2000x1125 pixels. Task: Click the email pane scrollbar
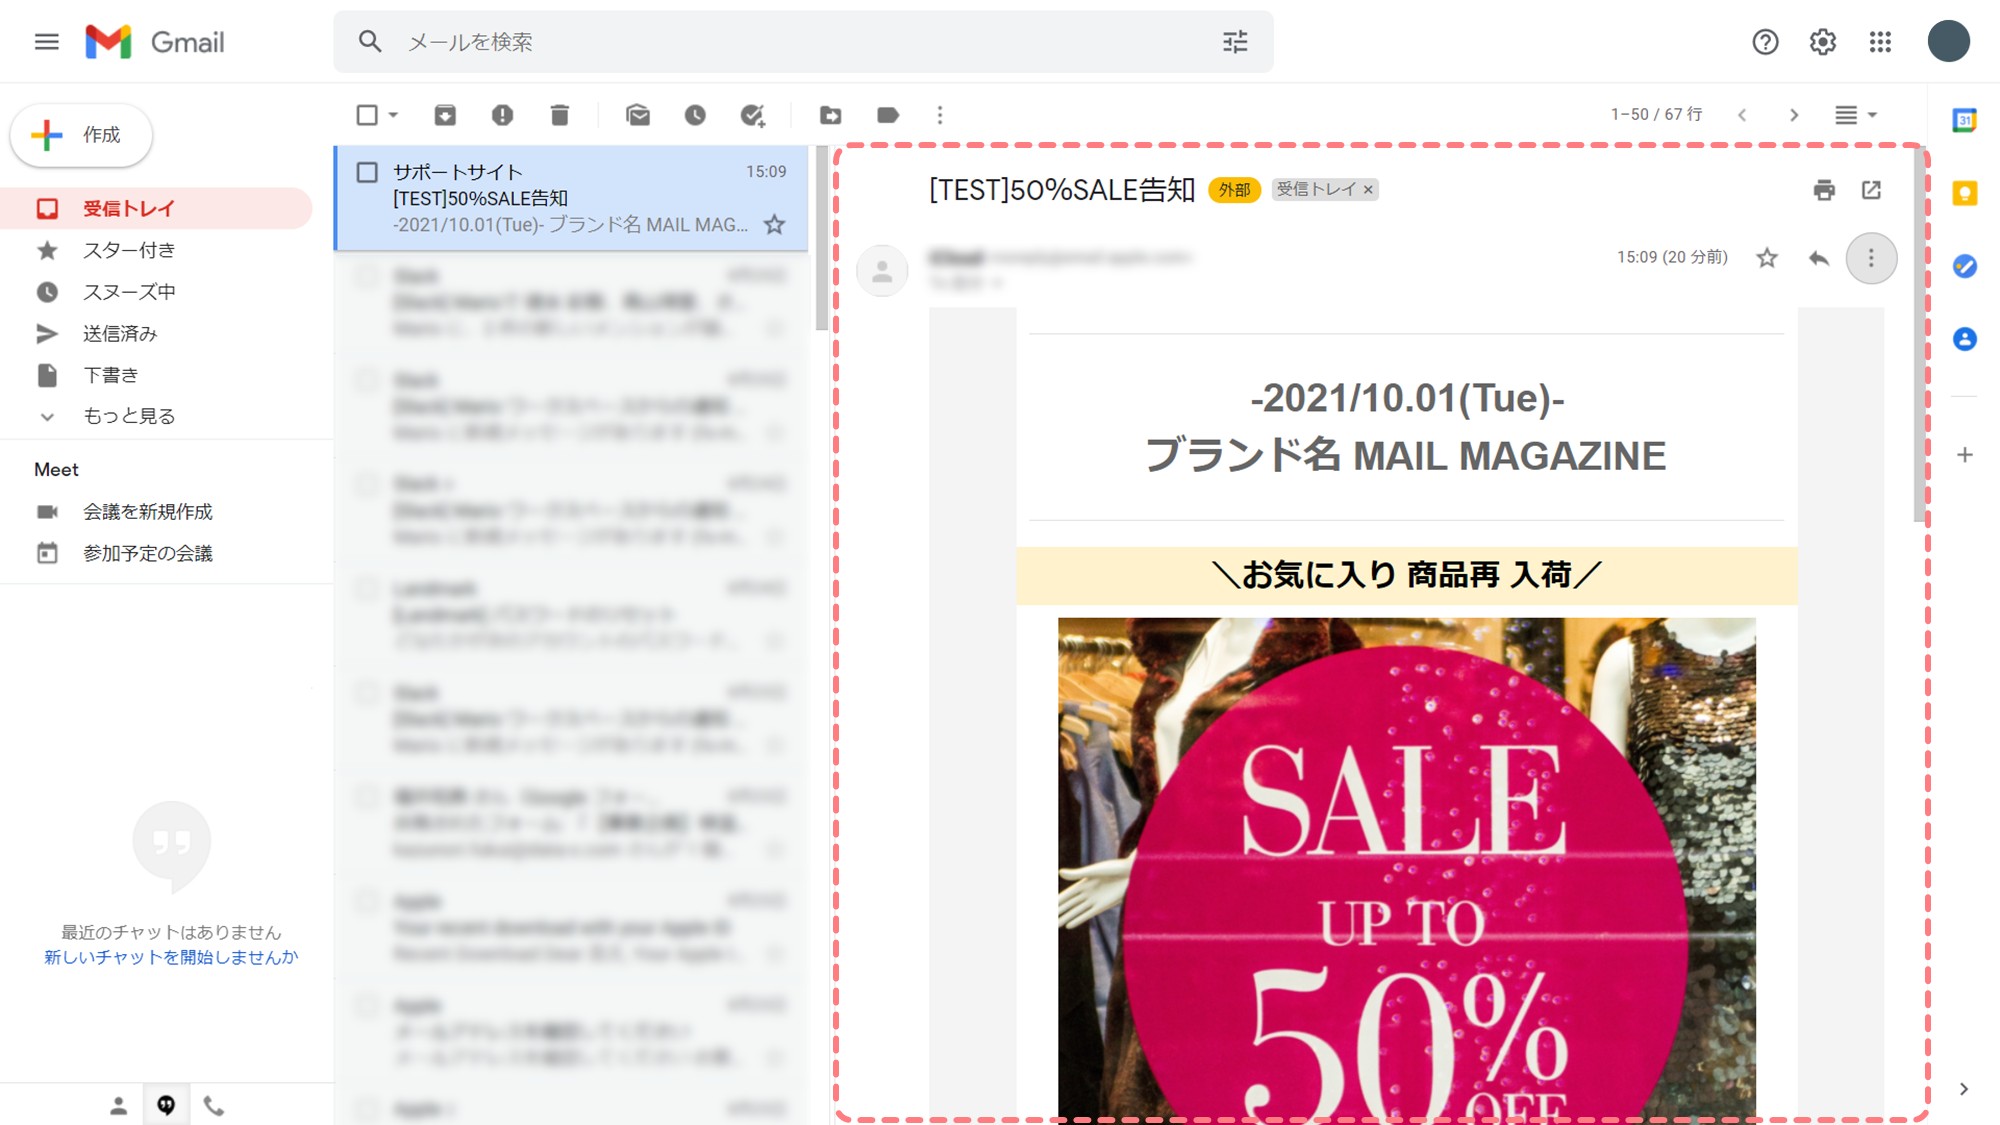tap(1919, 335)
